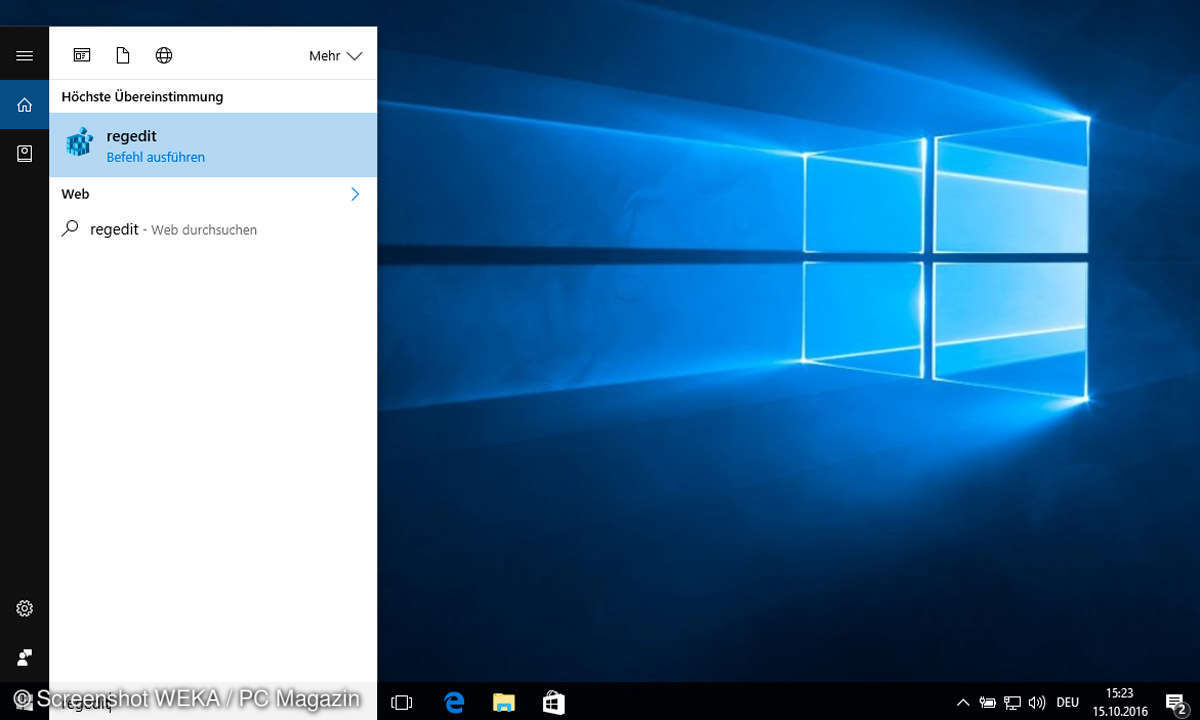Viewport: 1200px width, 720px height.
Task: Open the Windows Store from the taskbar
Action: pyautogui.click(x=554, y=702)
